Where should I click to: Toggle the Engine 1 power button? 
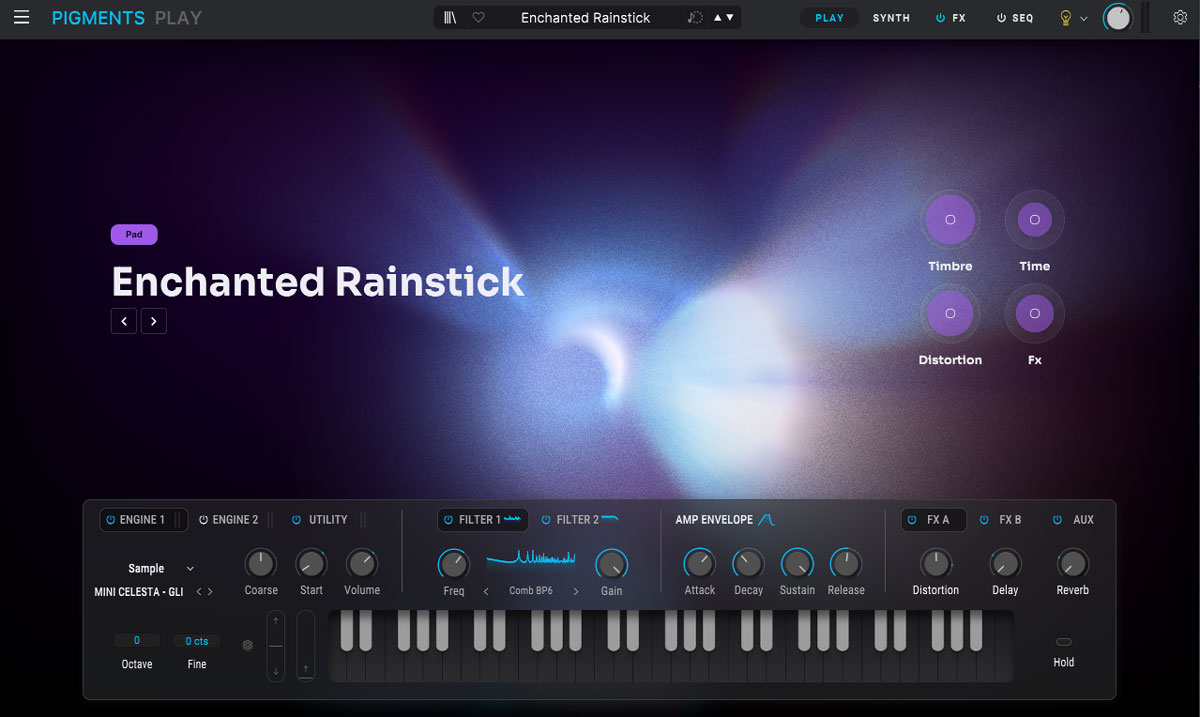point(111,520)
